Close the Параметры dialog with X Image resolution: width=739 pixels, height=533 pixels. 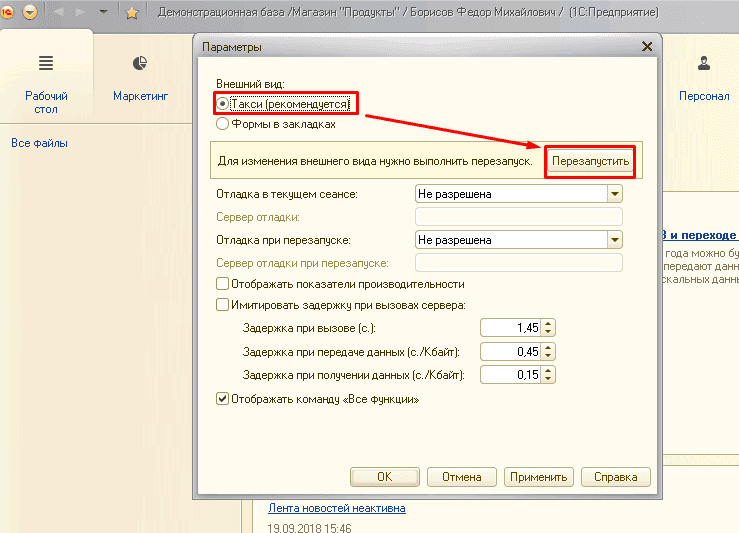[647, 46]
